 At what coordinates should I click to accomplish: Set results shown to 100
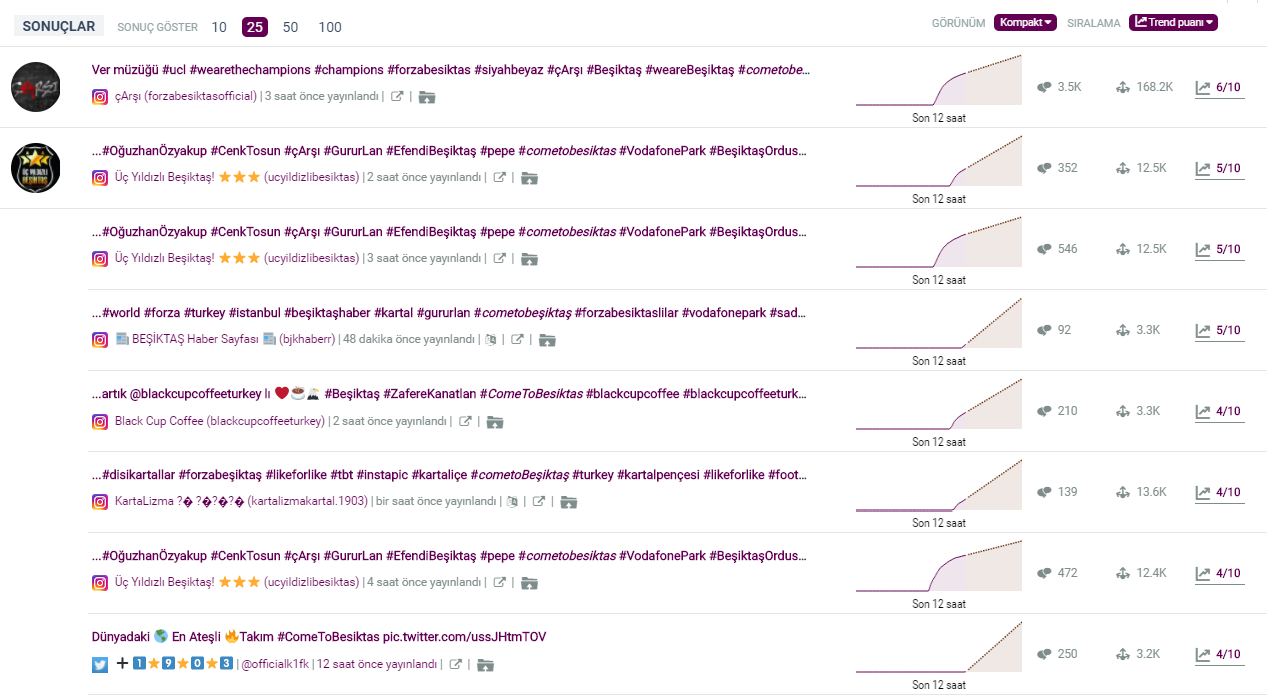click(x=330, y=27)
